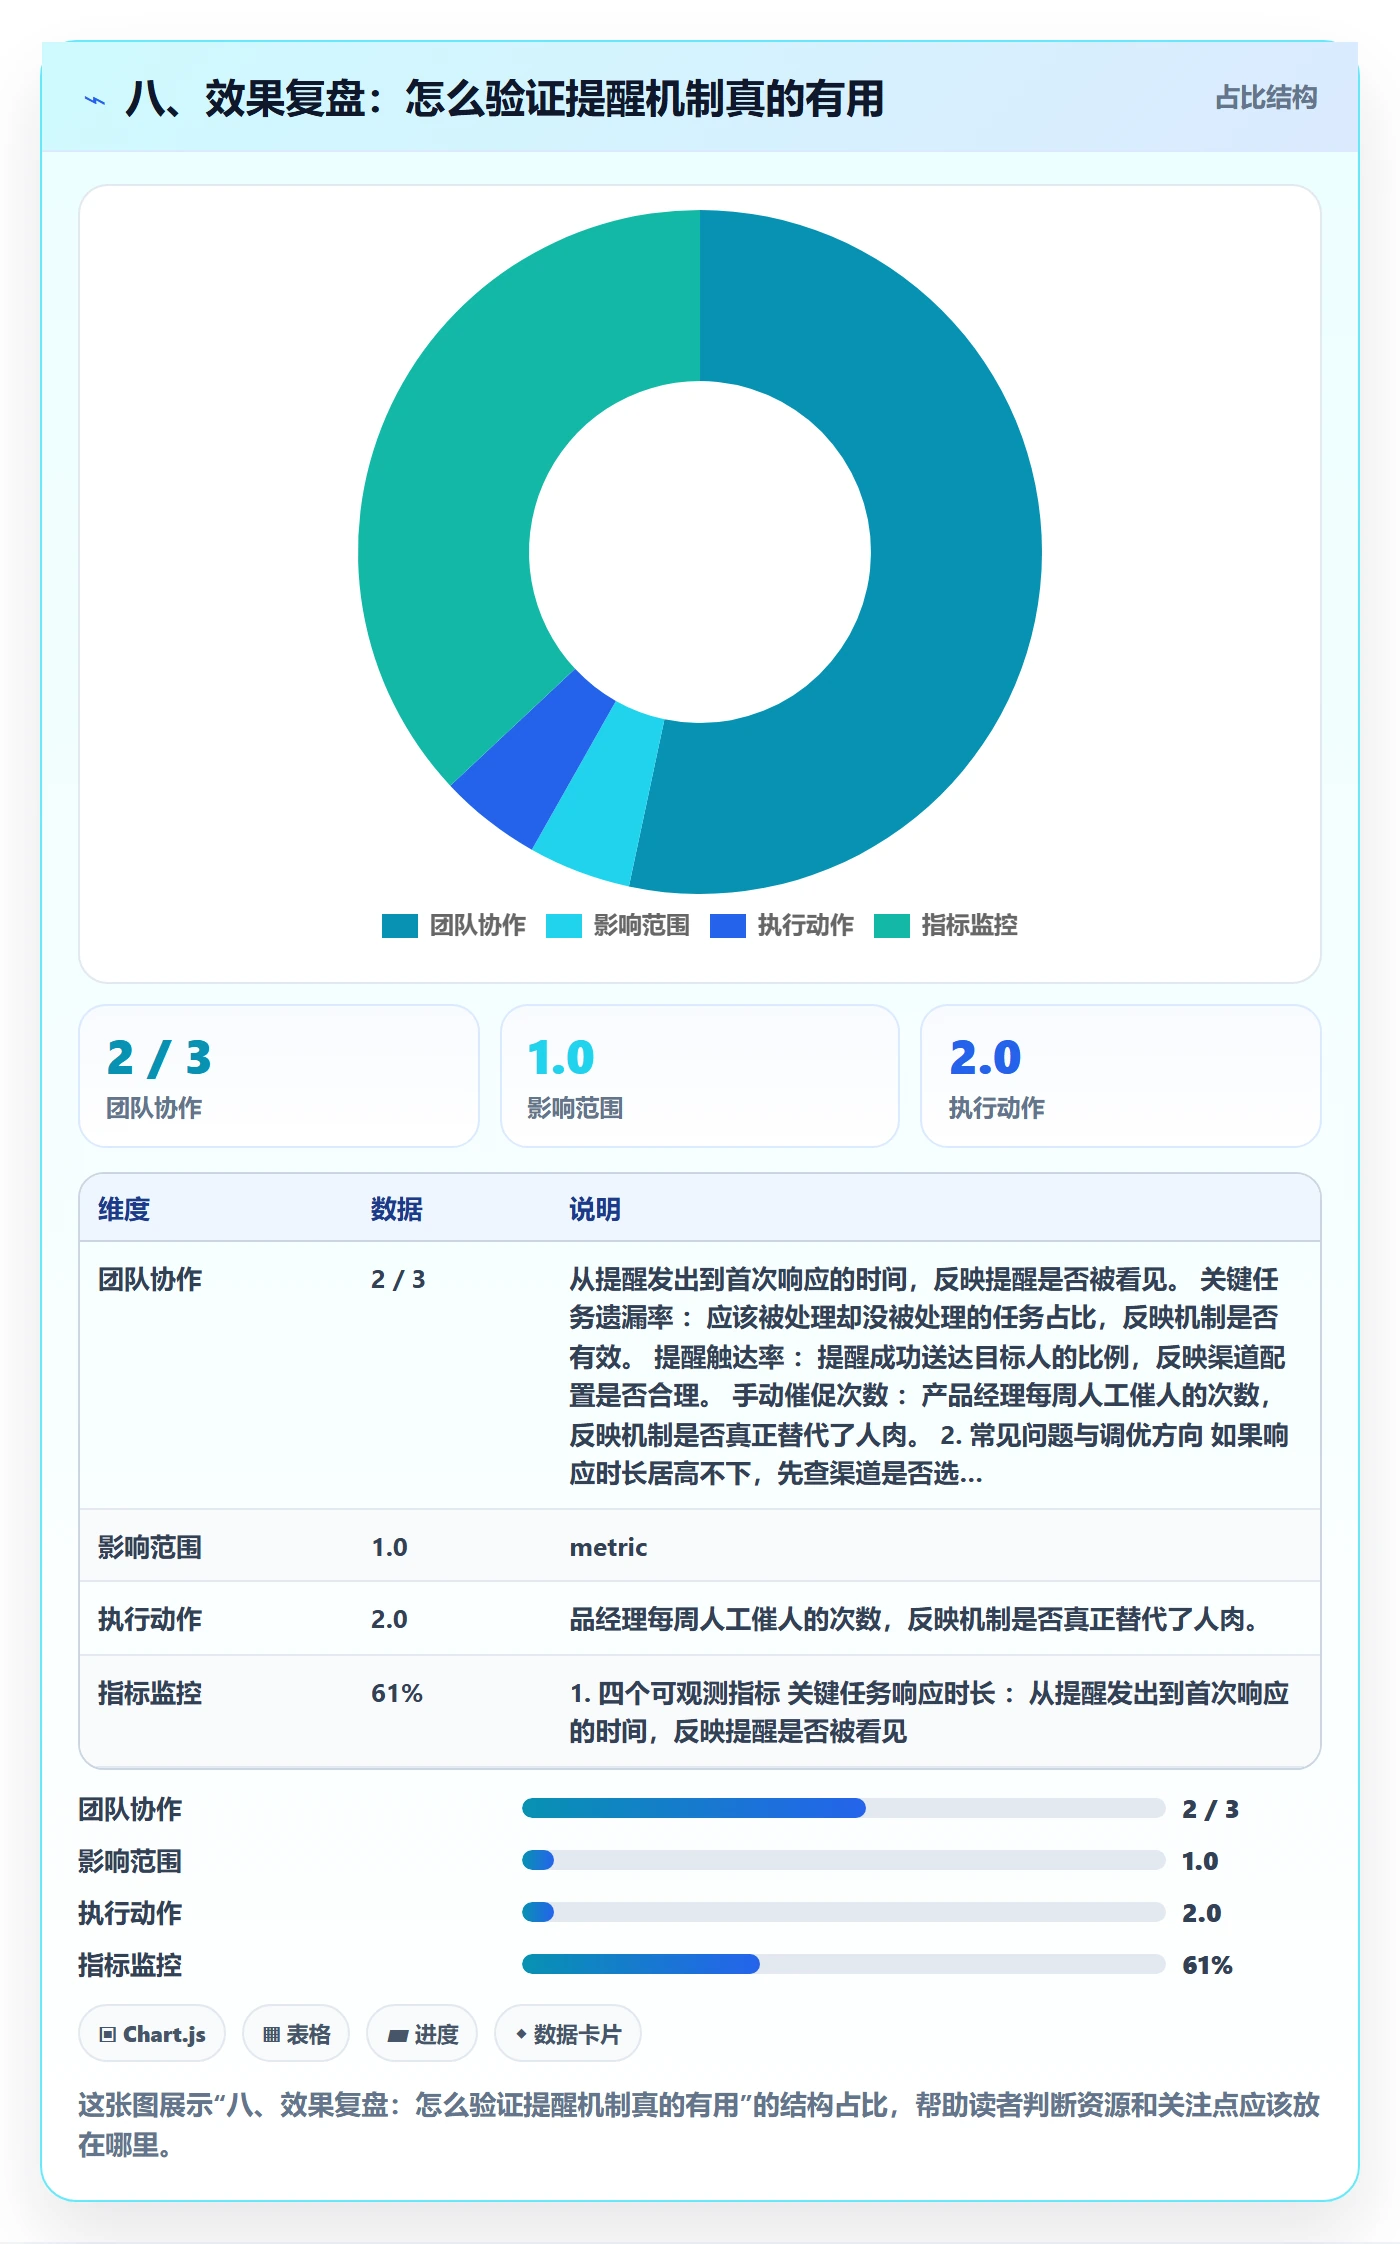Image resolution: width=1400 pixels, height=2244 pixels.
Task: Select the 团队协作 table row cell
Action: 150,1279
